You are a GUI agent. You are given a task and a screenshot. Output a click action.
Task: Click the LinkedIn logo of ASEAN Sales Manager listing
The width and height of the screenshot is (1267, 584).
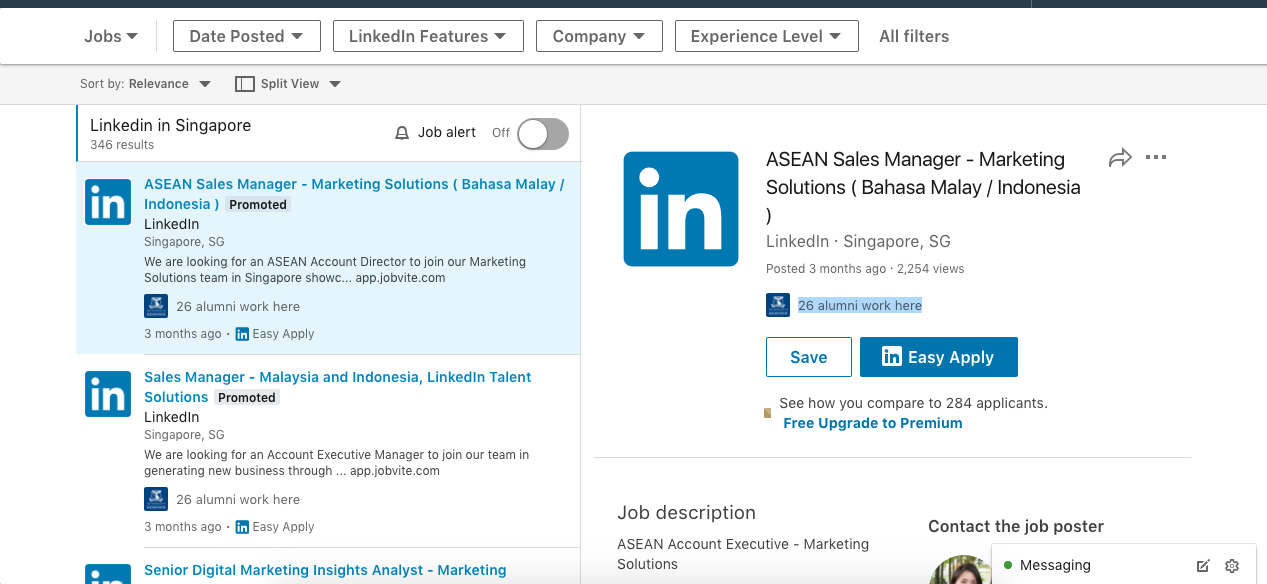(108, 202)
